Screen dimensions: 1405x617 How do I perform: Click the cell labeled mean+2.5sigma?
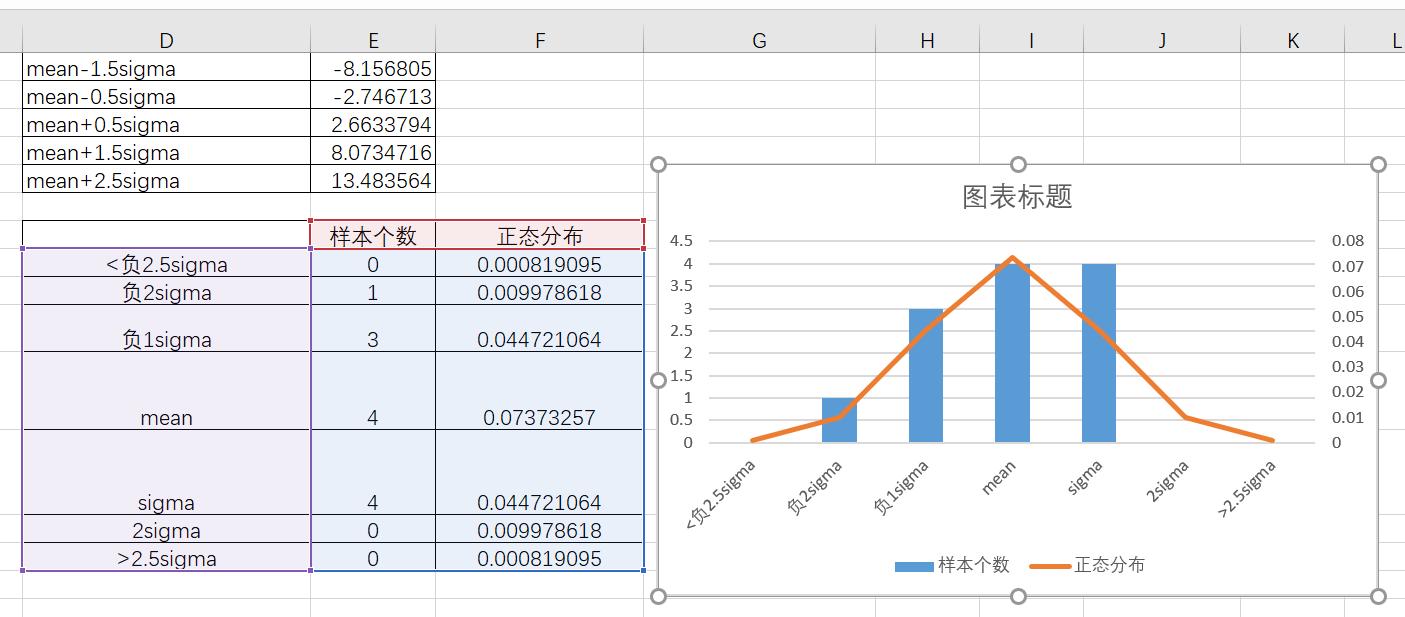166,180
